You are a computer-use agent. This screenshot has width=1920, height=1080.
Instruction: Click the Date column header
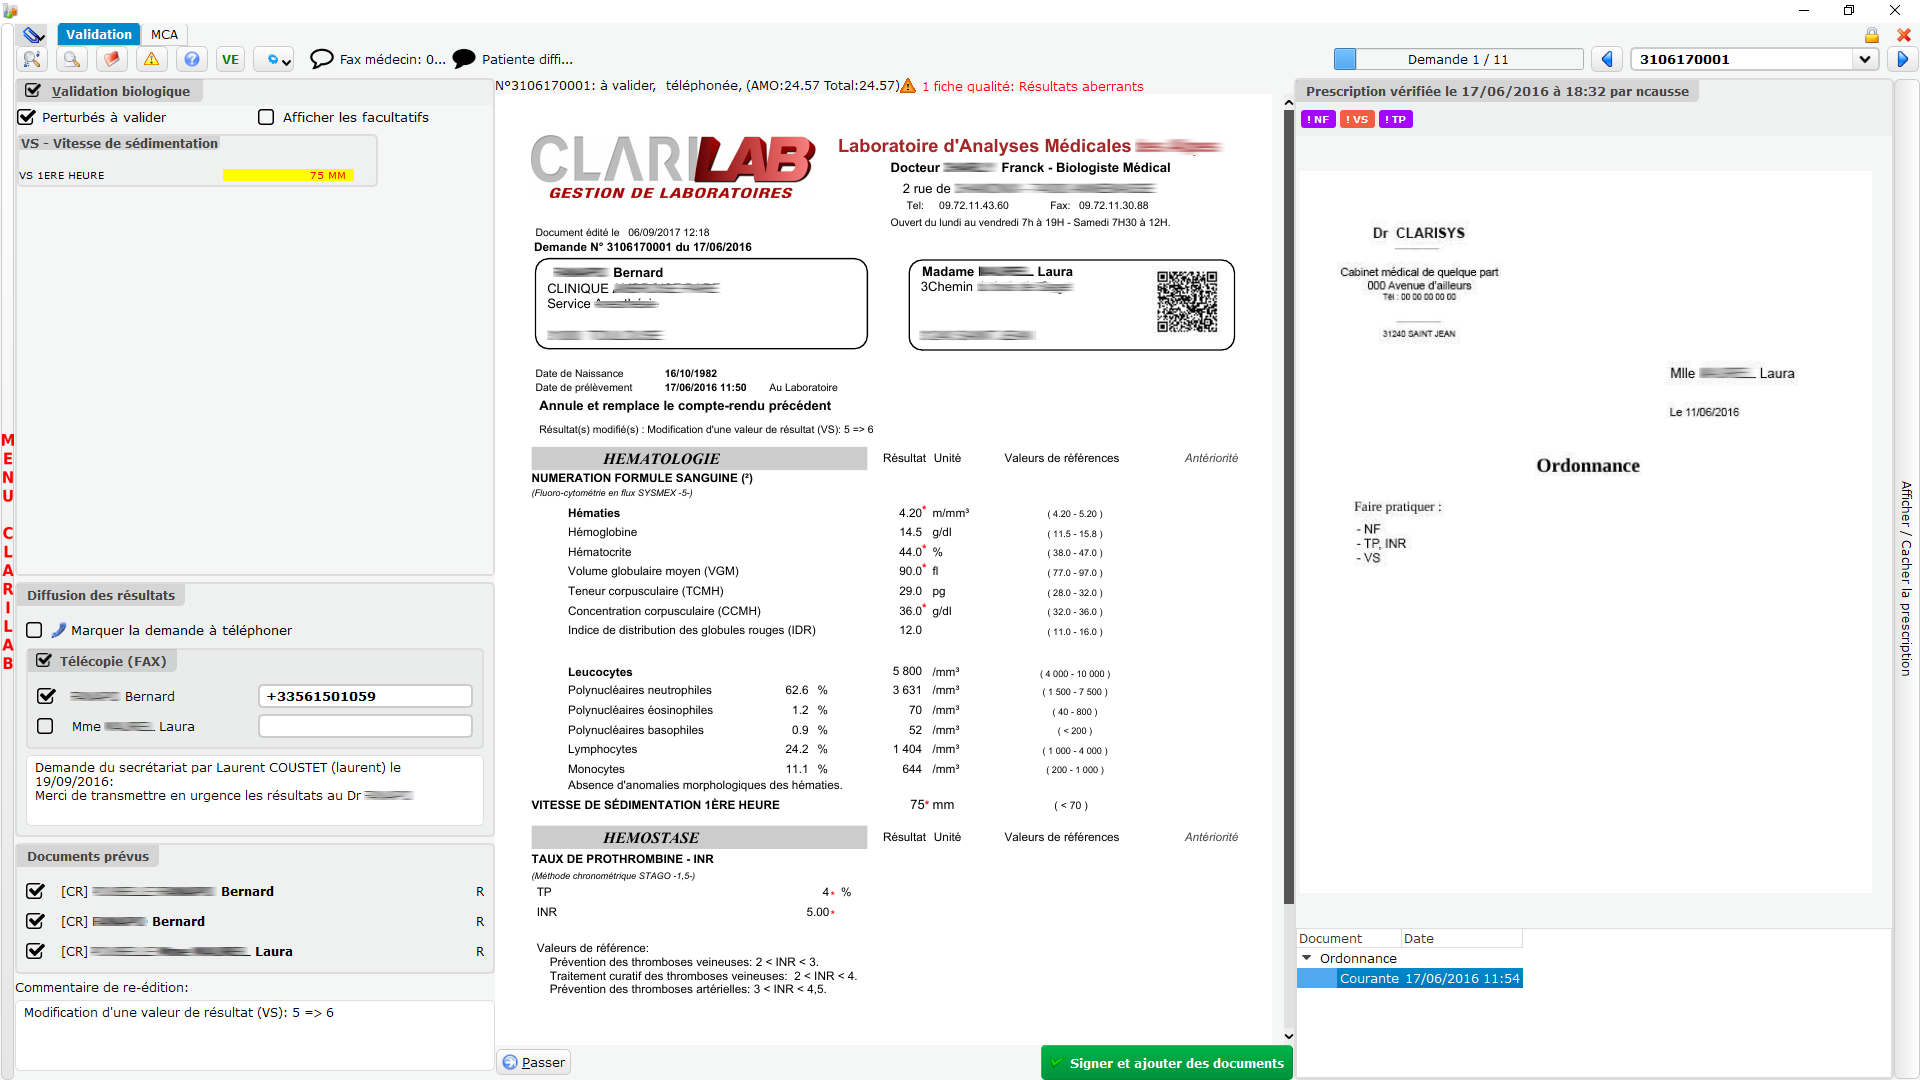coord(1461,938)
